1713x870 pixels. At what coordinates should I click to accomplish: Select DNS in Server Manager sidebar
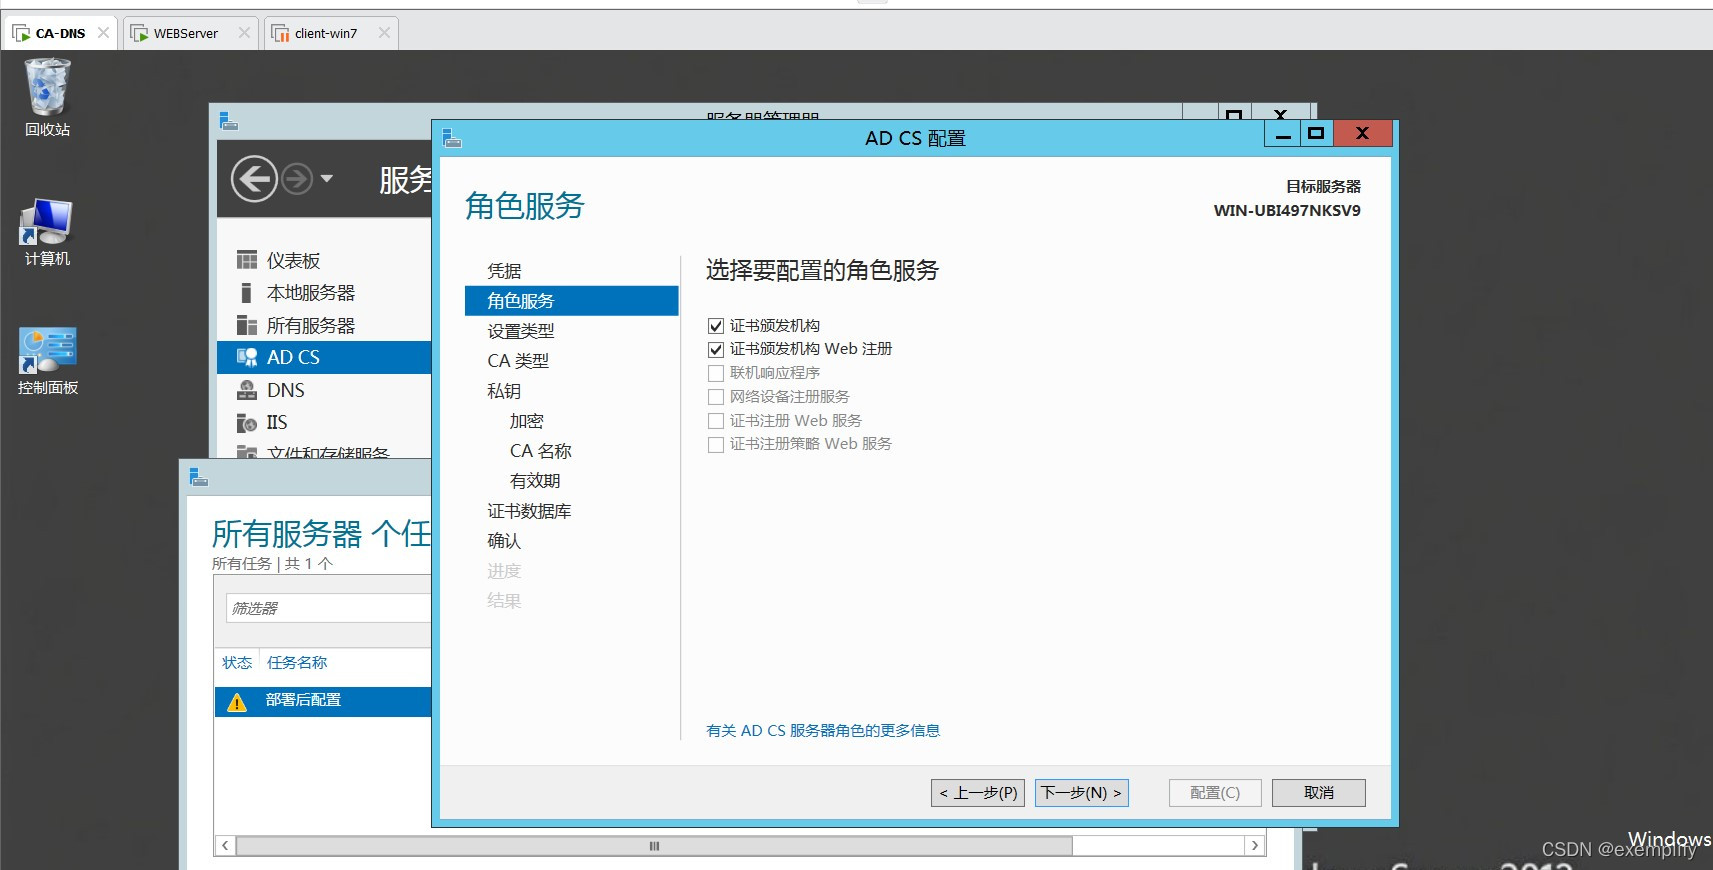[324, 390]
